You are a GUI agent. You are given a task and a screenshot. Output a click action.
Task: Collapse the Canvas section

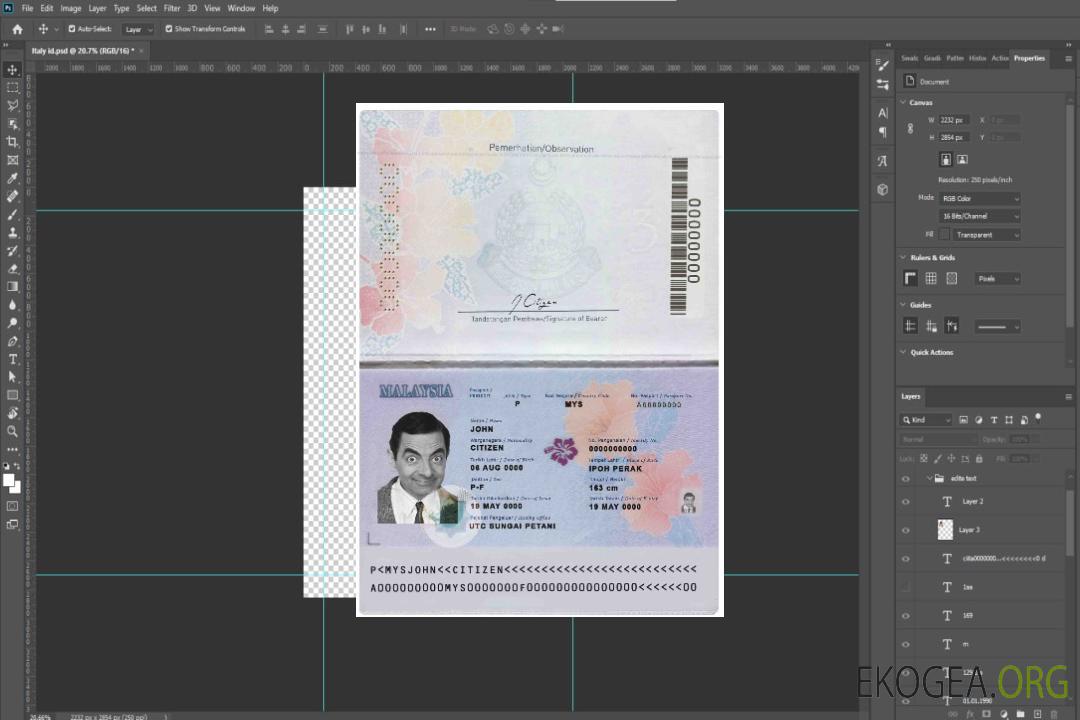[x=903, y=103]
